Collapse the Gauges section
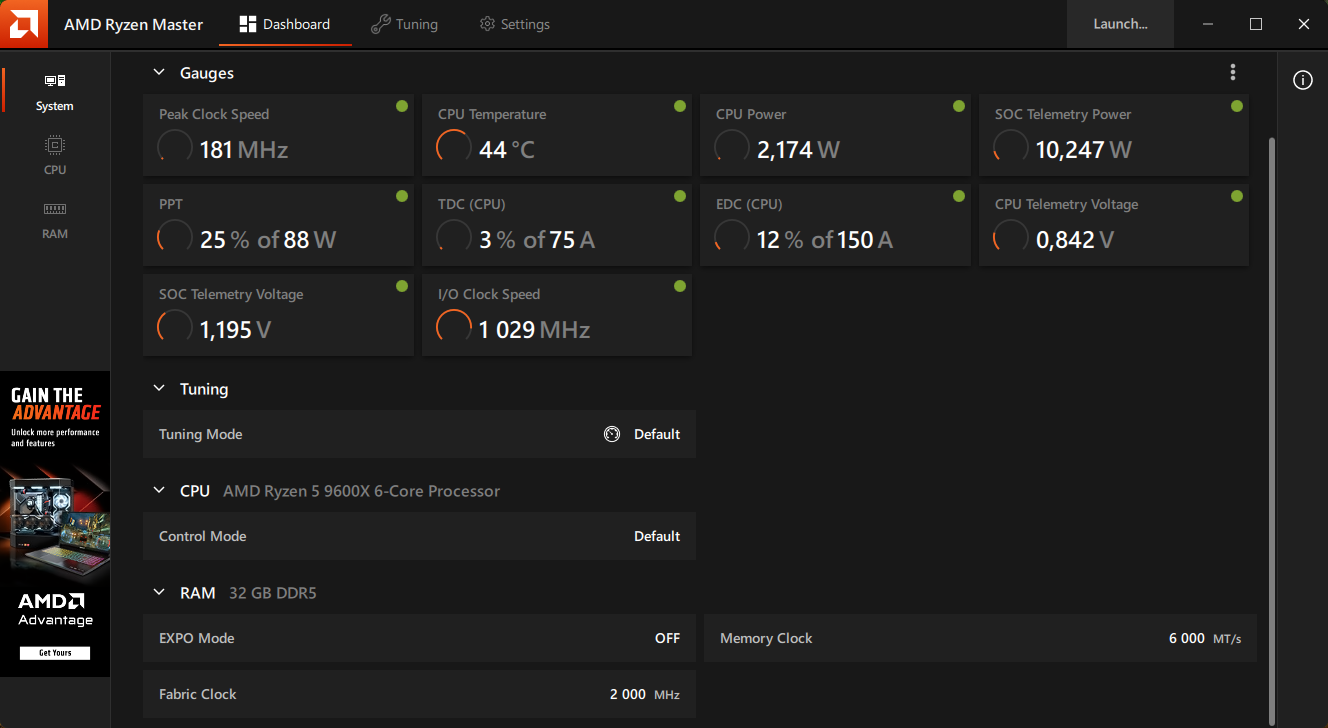Viewport: 1328px width, 728px height. pyautogui.click(x=159, y=73)
